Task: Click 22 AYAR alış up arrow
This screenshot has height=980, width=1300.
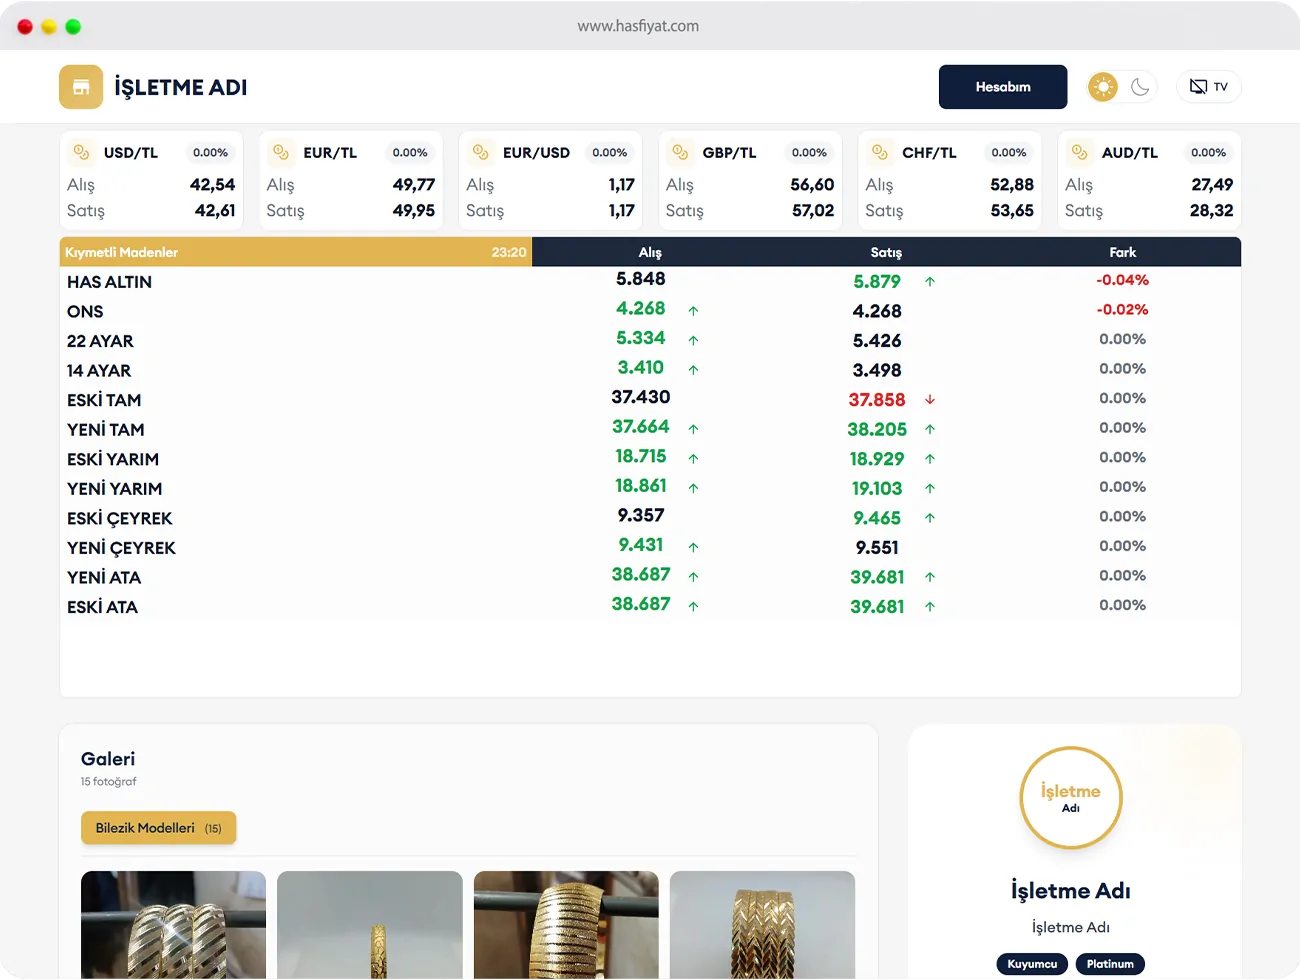Action: (x=693, y=341)
